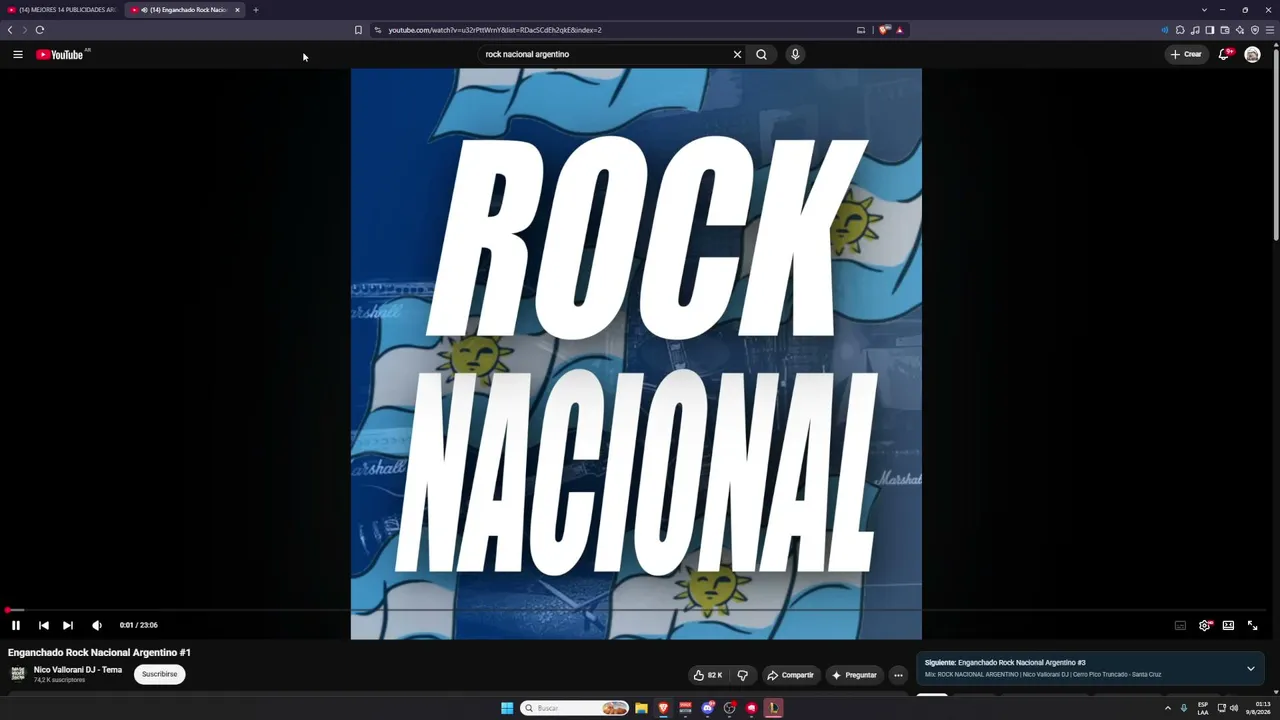Click the Preguntar button
This screenshot has width=1280, height=720.
[855, 675]
